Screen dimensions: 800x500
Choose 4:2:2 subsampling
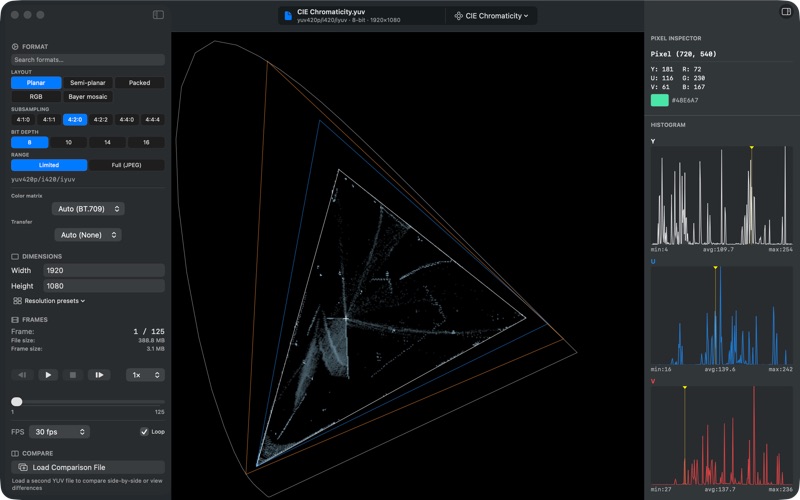101,119
